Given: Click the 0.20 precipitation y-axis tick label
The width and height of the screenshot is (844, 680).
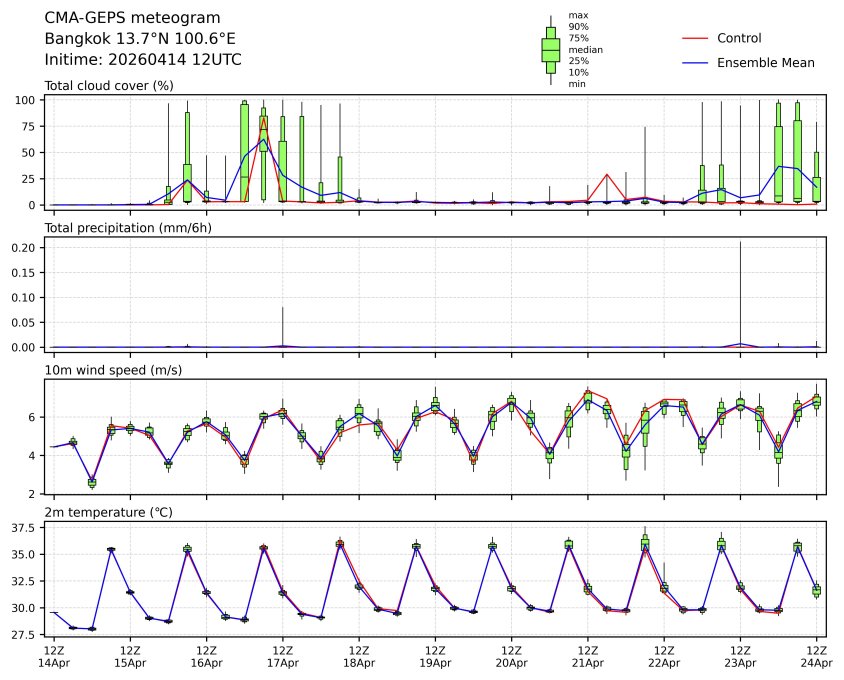Looking at the screenshot, I should [x=24, y=247].
